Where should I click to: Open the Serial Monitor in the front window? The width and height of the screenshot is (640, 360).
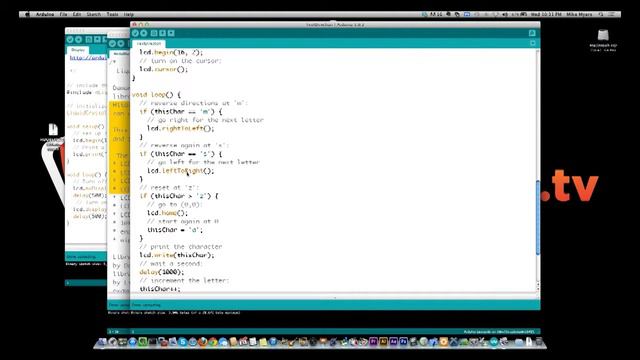532,33
